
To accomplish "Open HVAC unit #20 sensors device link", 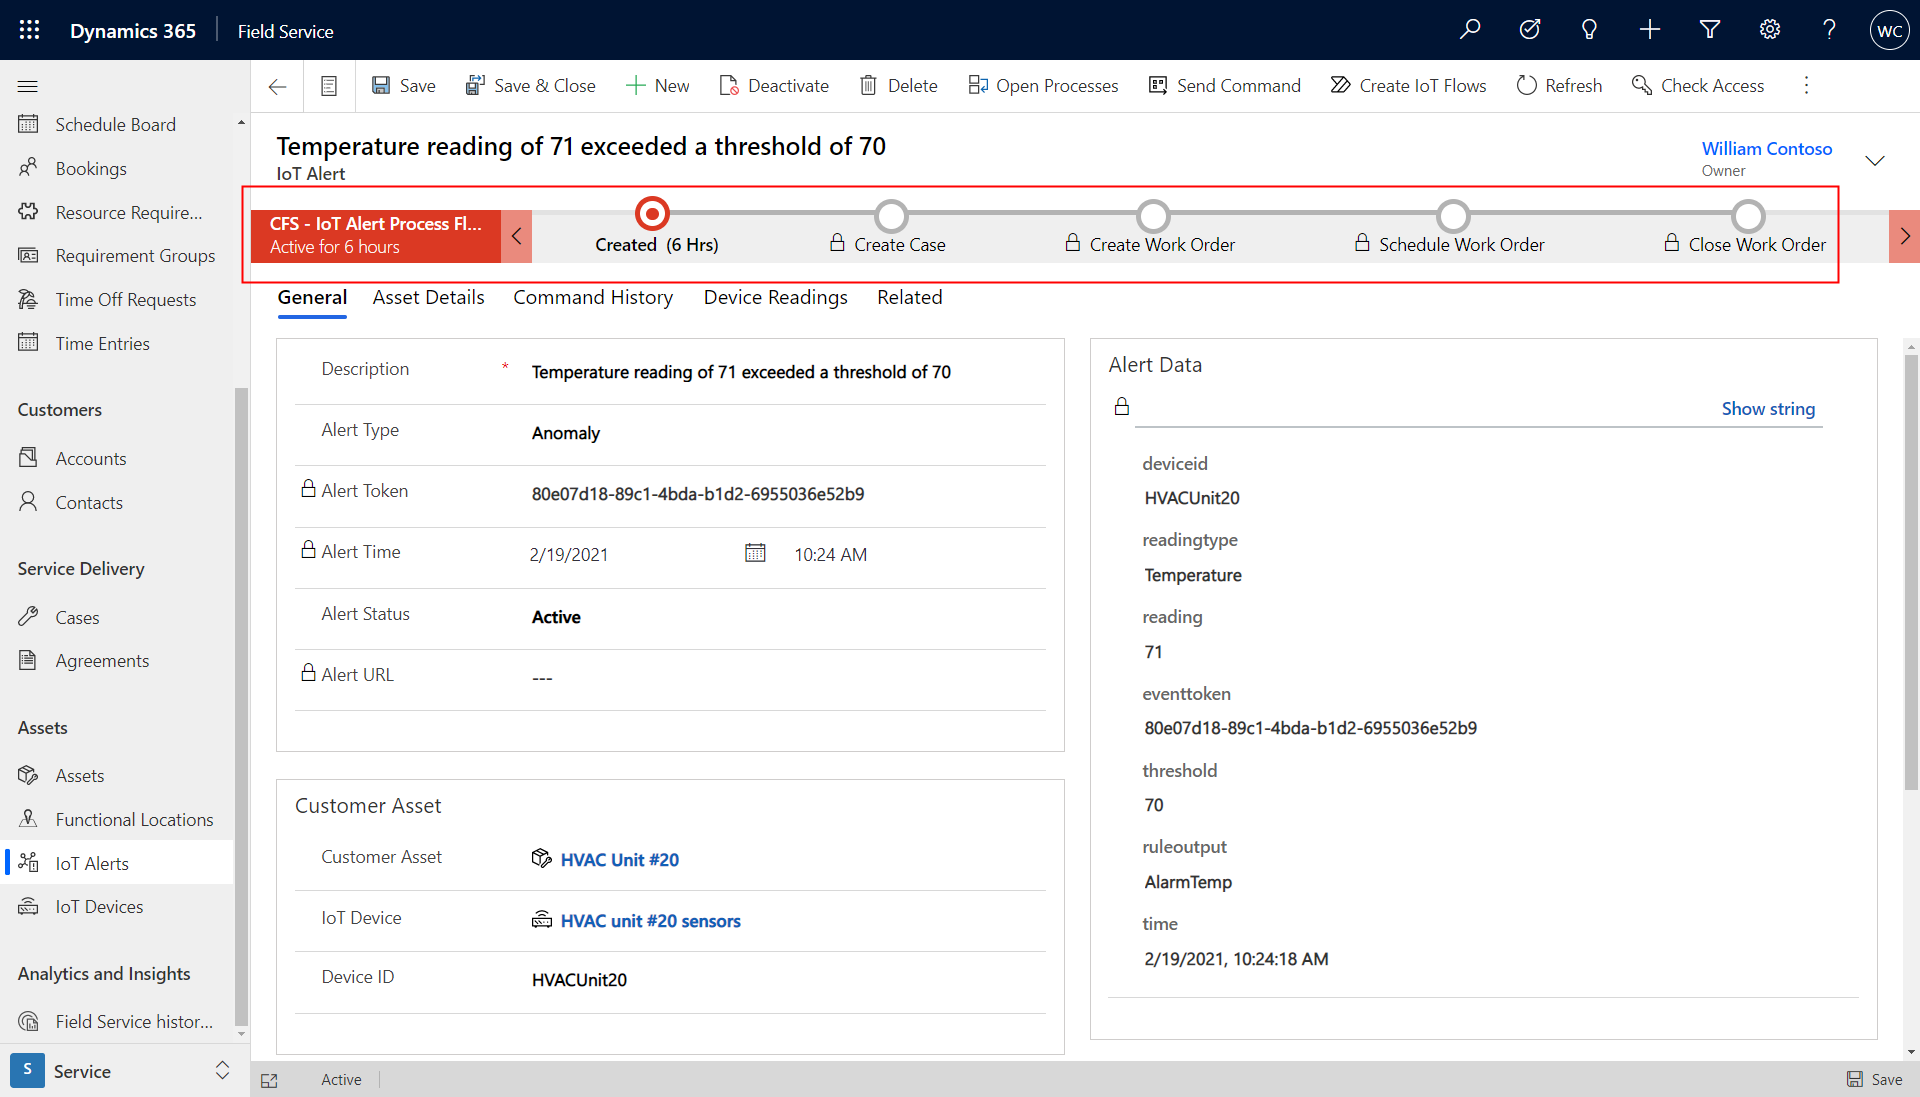I will (649, 920).
